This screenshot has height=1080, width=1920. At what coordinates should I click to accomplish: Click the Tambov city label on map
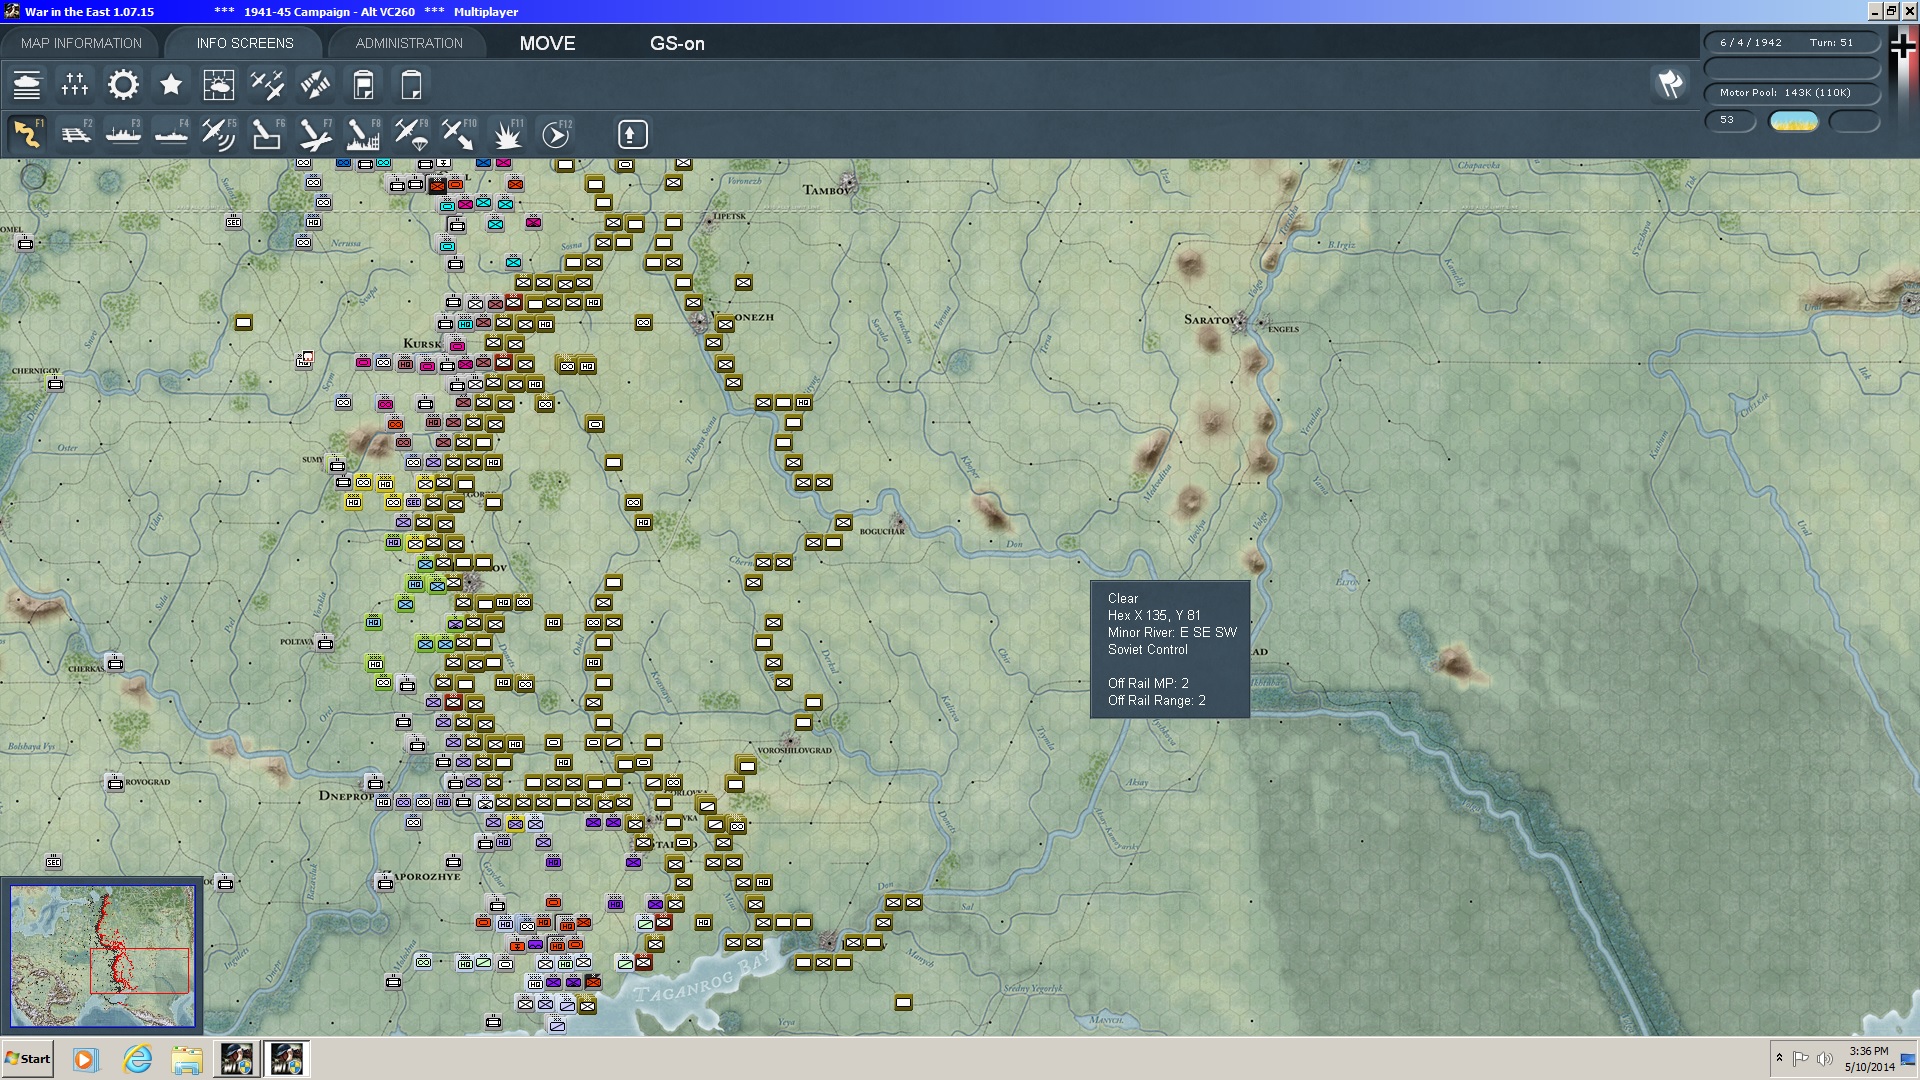pos(826,190)
